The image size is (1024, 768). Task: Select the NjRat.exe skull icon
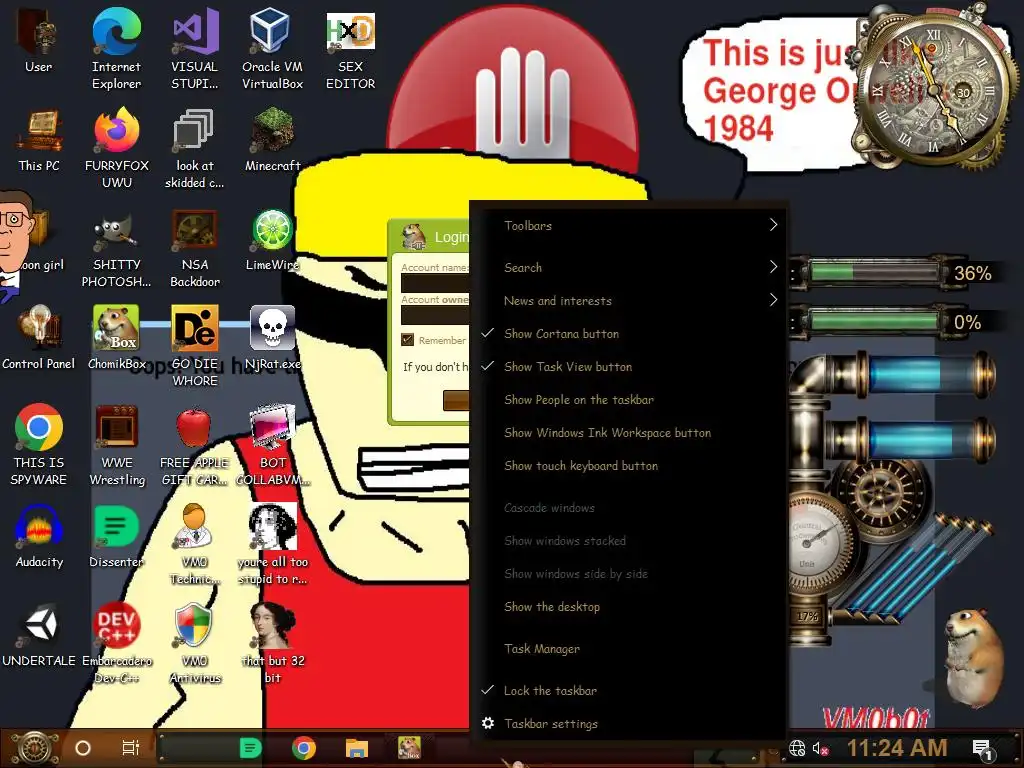(x=272, y=338)
